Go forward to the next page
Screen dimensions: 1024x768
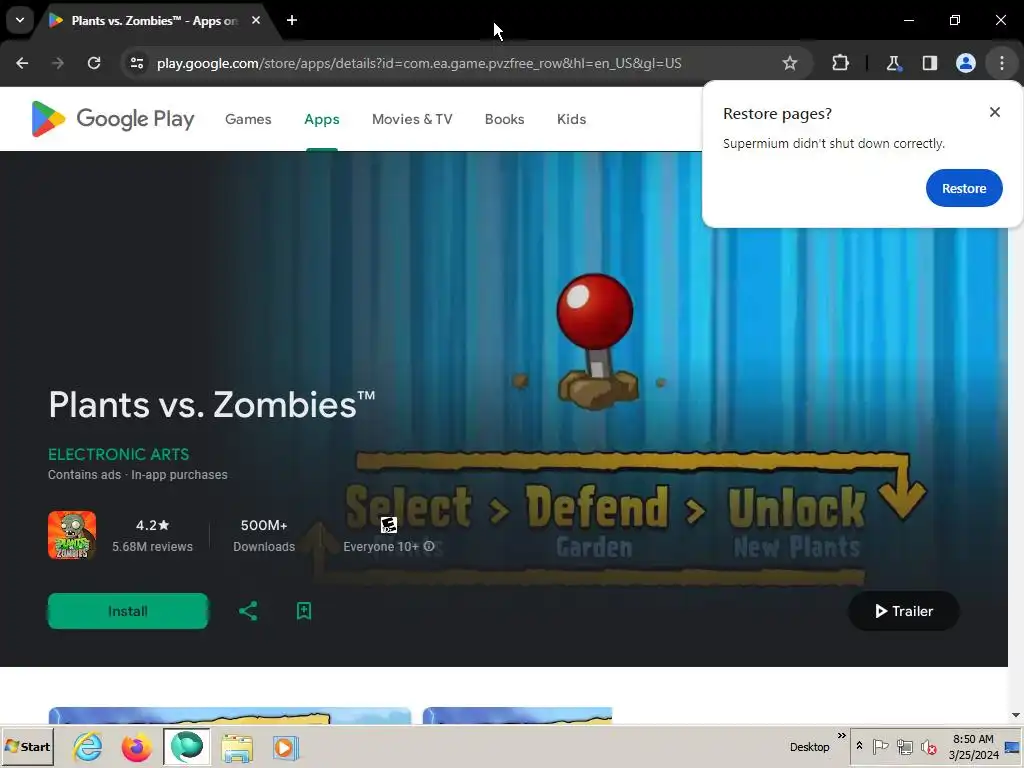coord(58,63)
